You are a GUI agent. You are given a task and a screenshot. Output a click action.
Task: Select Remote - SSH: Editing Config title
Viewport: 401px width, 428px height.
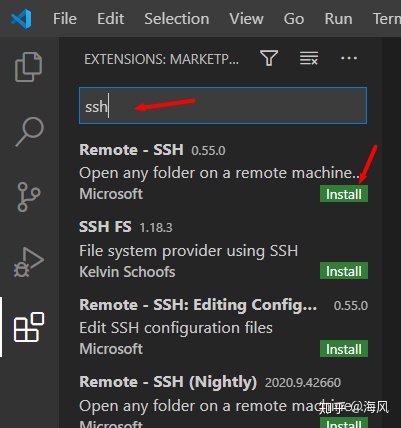tap(198, 305)
